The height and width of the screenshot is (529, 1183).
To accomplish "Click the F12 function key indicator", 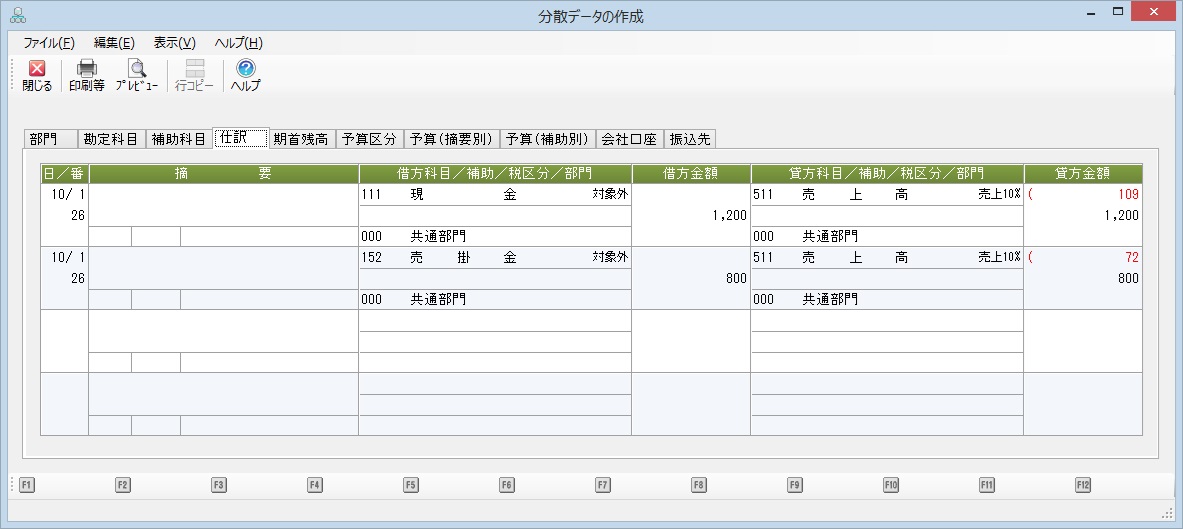I will coord(1083,485).
